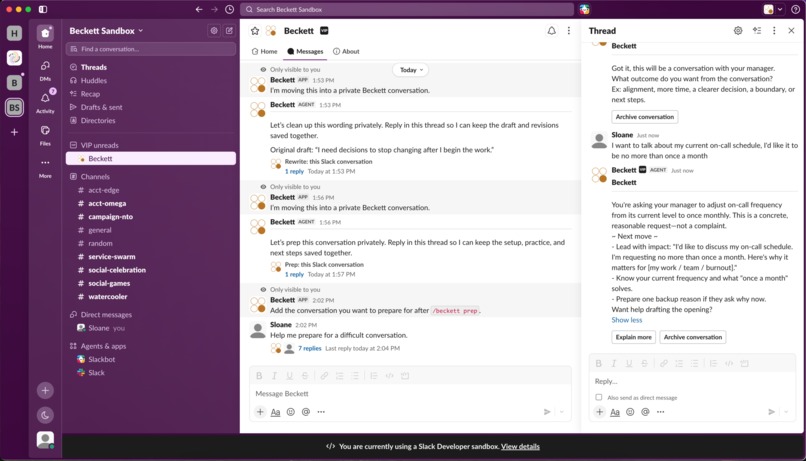Open the Home sidebar icon
The width and height of the screenshot is (806, 461).
45,33
